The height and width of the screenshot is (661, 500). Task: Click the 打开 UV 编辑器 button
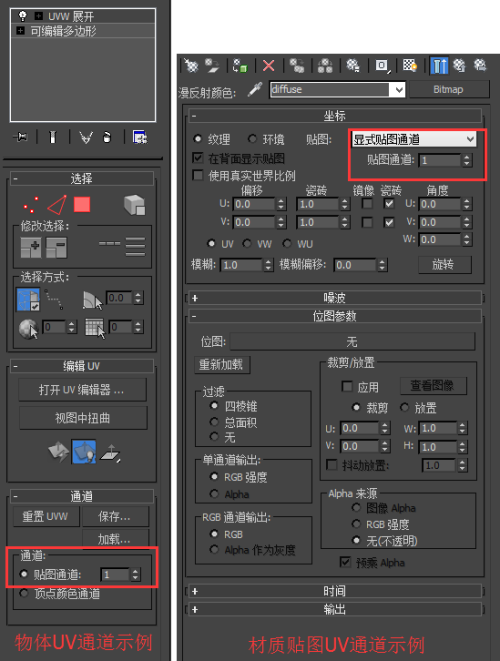tap(83, 390)
